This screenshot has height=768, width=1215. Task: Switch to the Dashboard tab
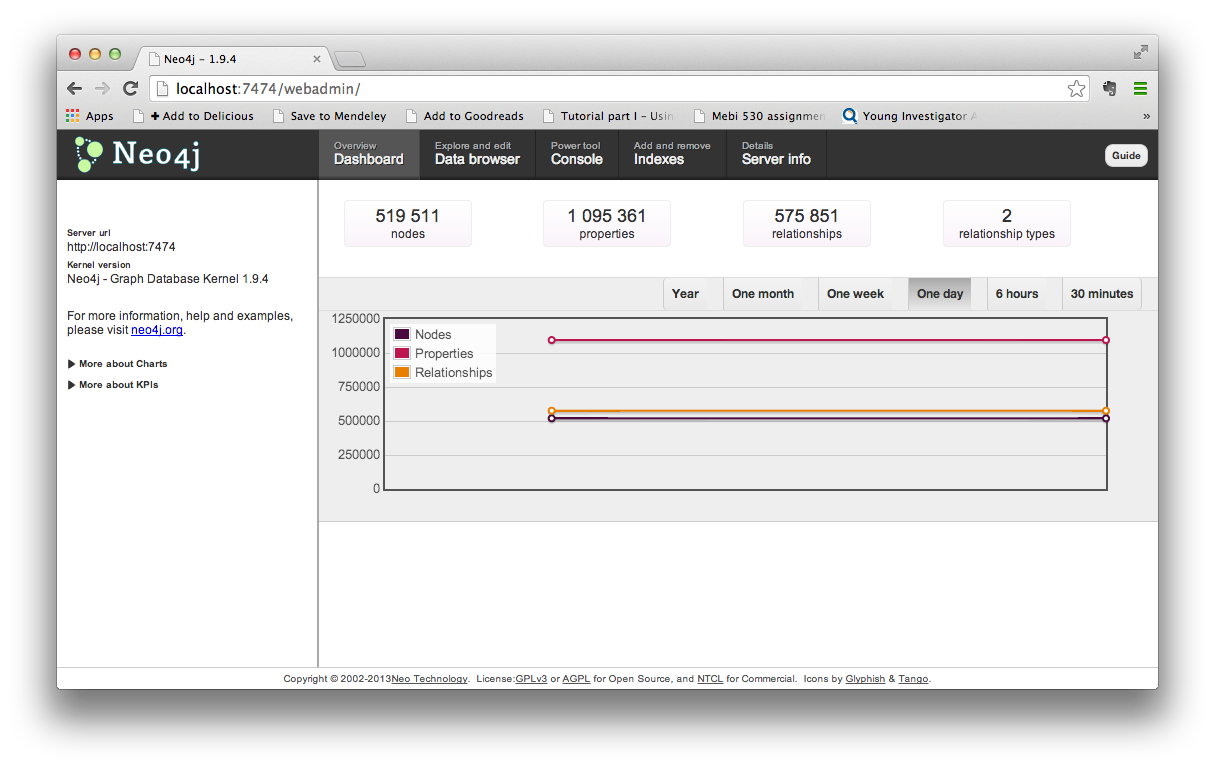tap(369, 154)
